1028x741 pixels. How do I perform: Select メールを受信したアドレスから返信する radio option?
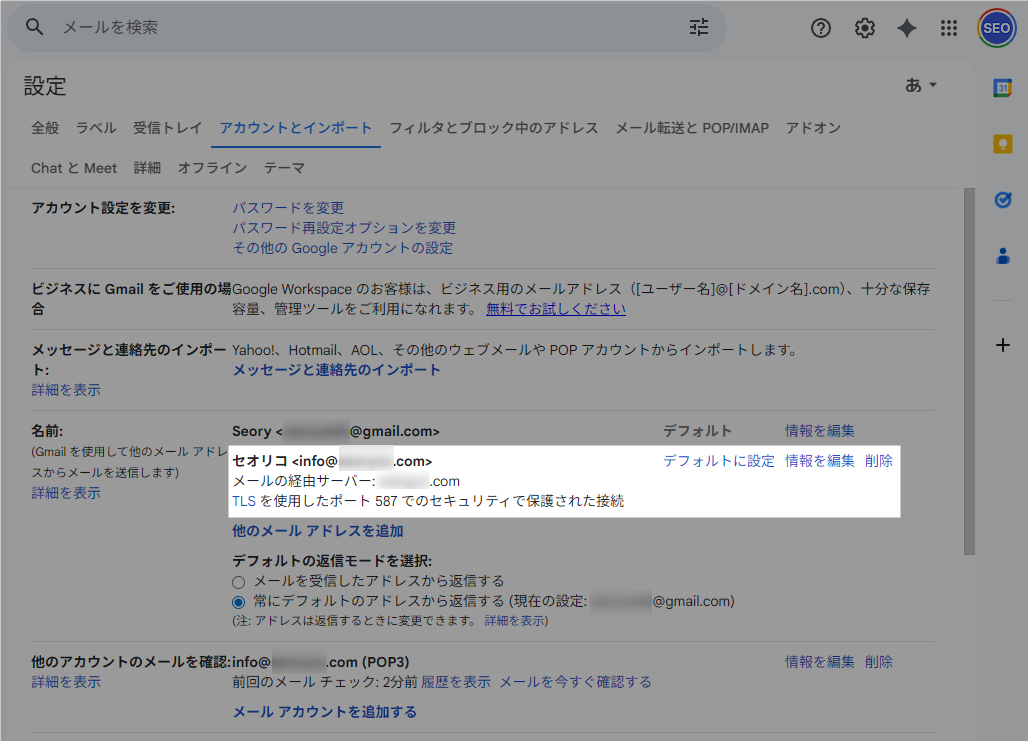tap(237, 582)
